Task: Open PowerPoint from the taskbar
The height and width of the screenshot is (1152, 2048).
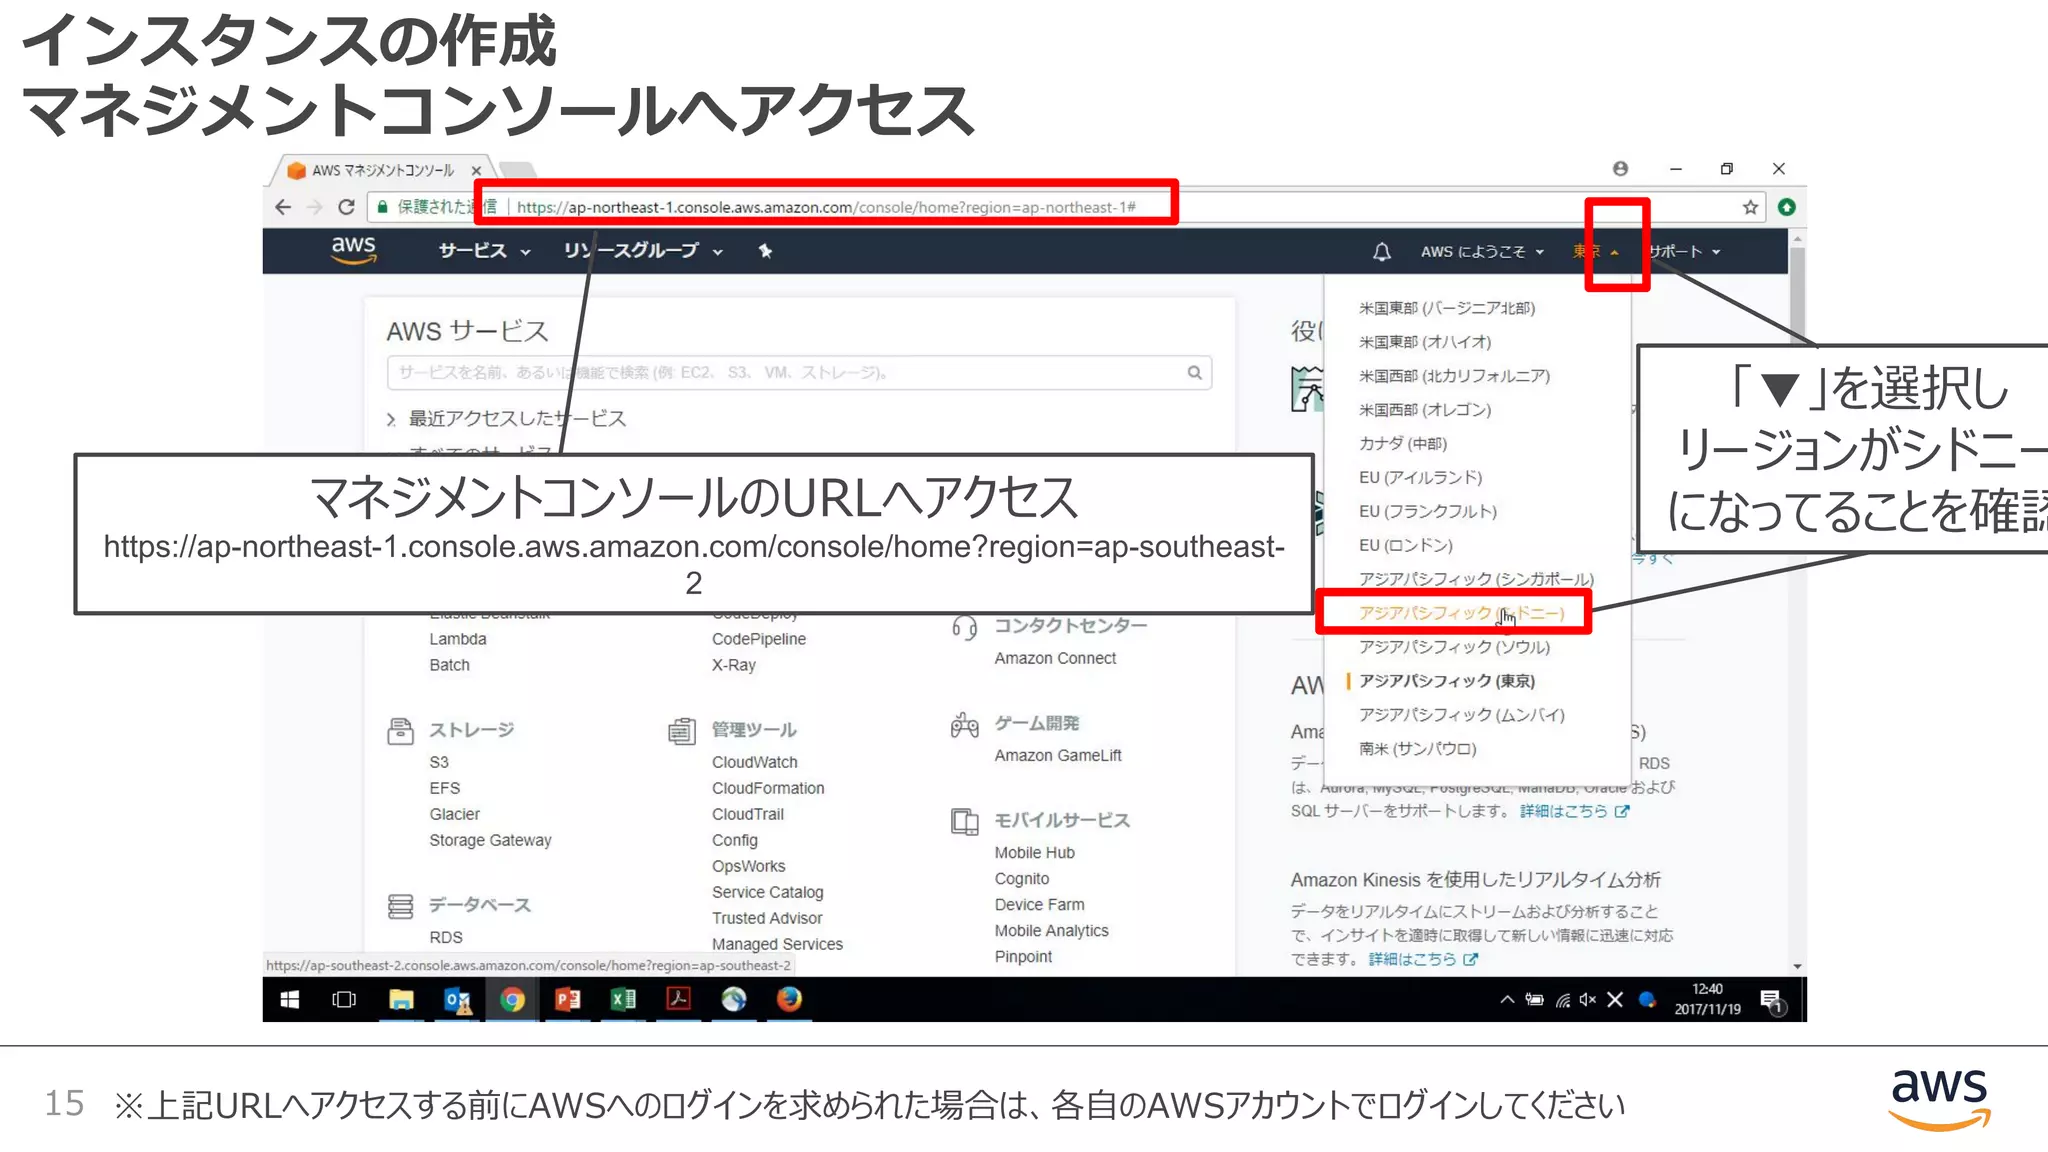Action: coord(567,999)
